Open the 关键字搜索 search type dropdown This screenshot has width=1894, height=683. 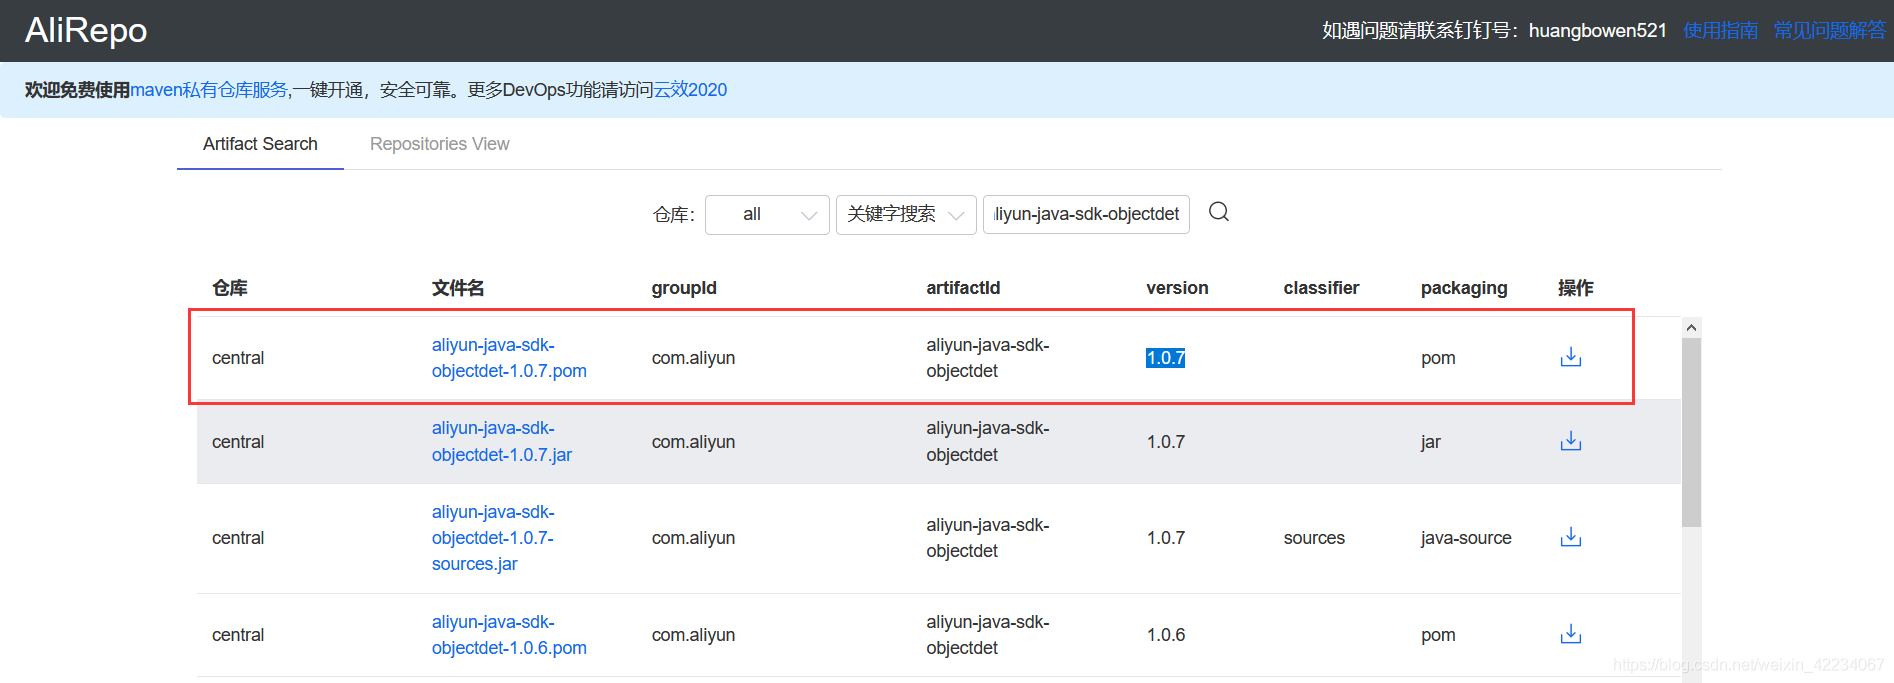pyautogui.click(x=906, y=214)
